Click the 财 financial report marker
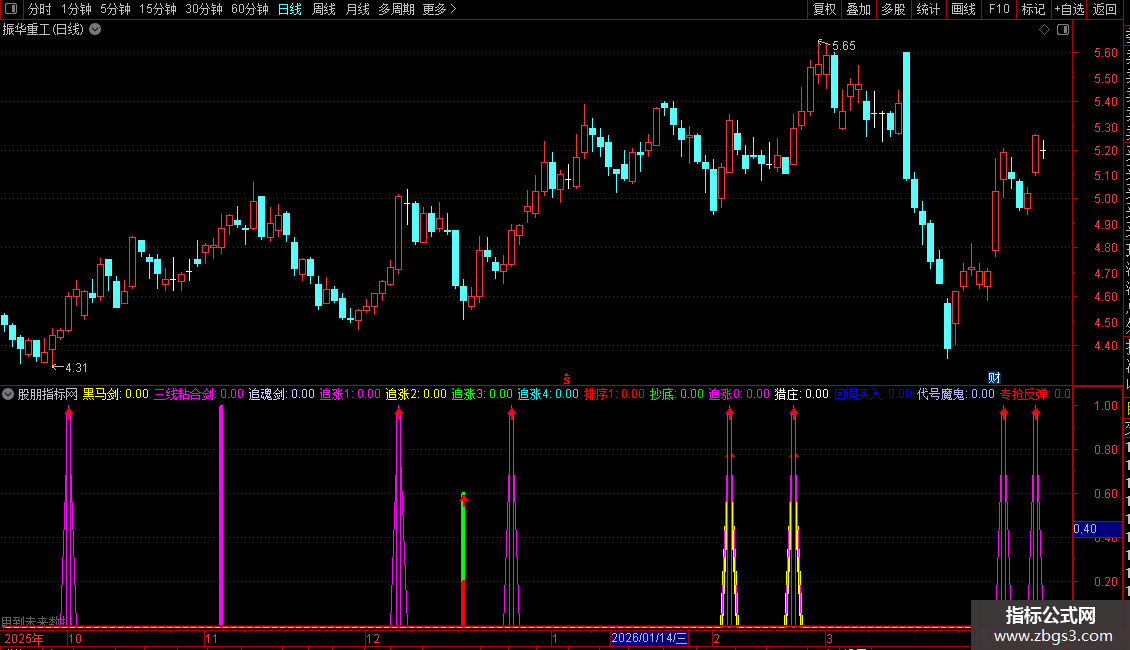The height and width of the screenshot is (650, 1130). click(995, 378)
